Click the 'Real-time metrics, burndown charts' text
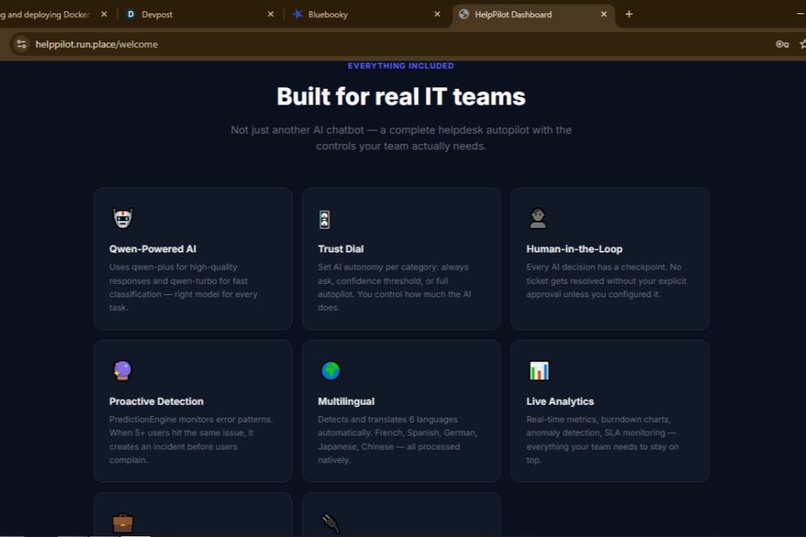This screenshot has width=806, height=537. [602, 440]
